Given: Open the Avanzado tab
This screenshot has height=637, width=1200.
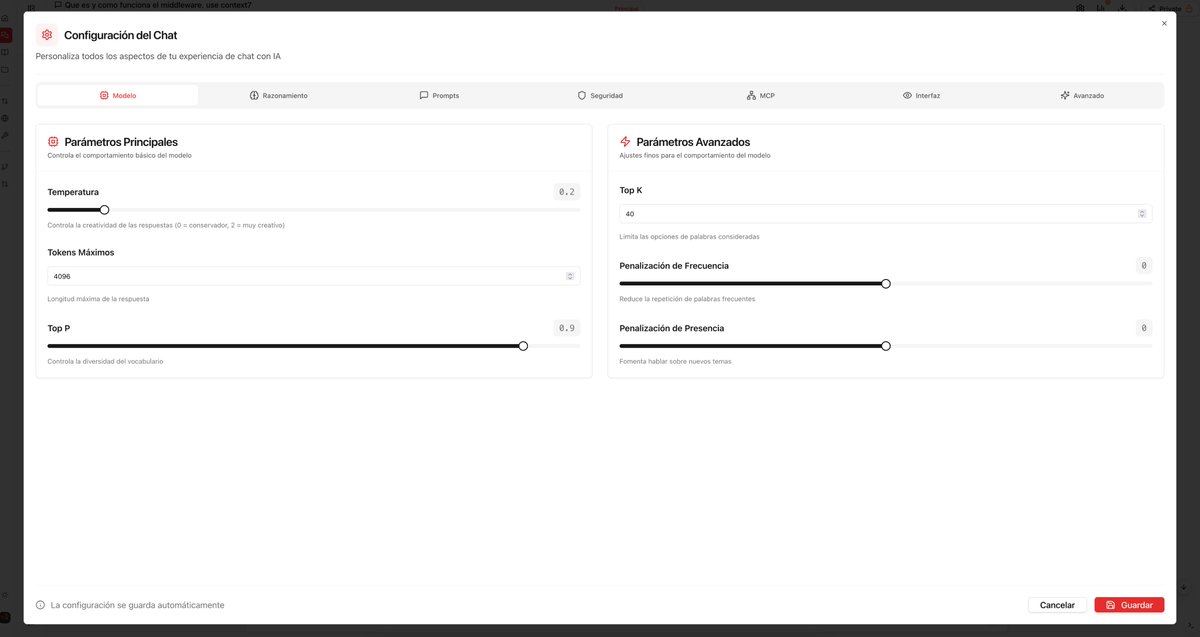Looking at the screenshot, I should click(1082, 95).
